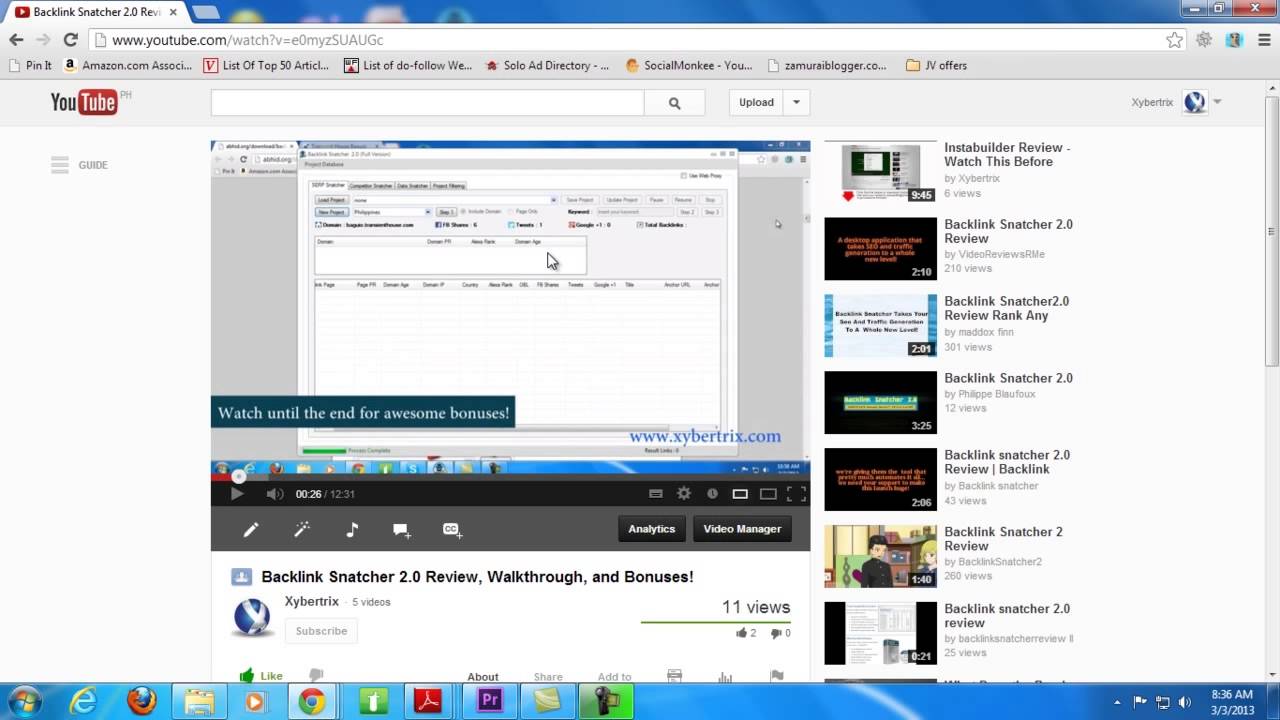The width and height of the screenshot is (1280, 720).
Task: Open the Share tab below the video
Action: [548, 677]
